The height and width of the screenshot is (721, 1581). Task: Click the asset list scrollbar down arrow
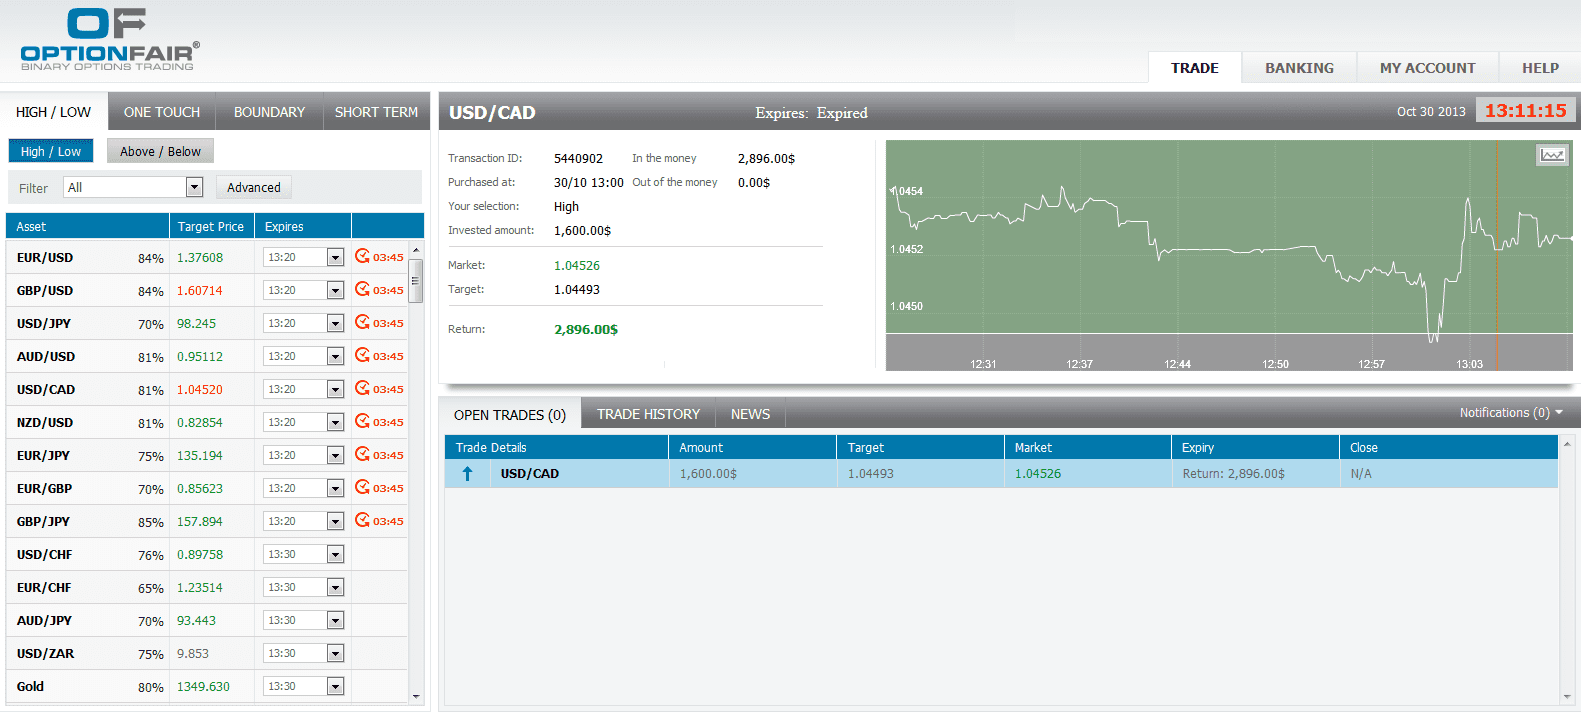416,696
